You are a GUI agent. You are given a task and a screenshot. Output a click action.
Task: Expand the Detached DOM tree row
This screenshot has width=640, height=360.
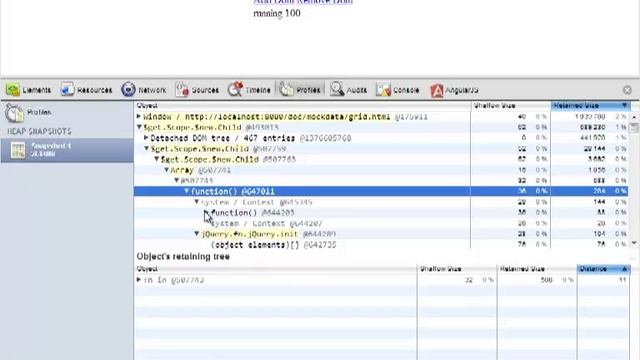click(x=146, y=138)
